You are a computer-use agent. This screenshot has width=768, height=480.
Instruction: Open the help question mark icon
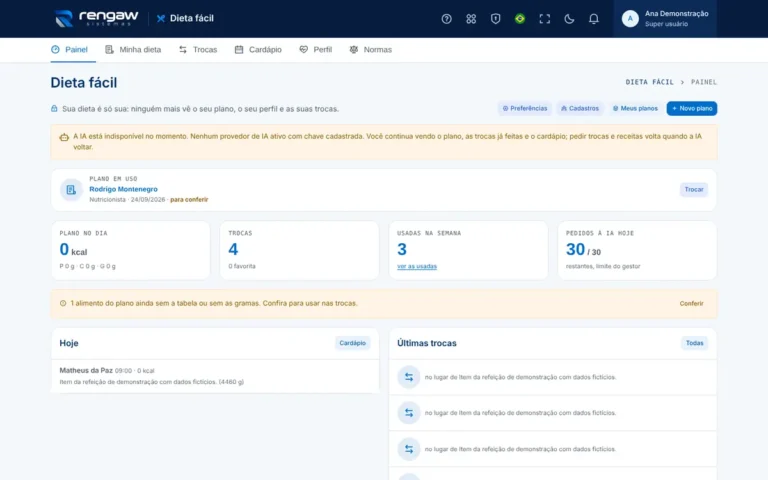point(446,19)
